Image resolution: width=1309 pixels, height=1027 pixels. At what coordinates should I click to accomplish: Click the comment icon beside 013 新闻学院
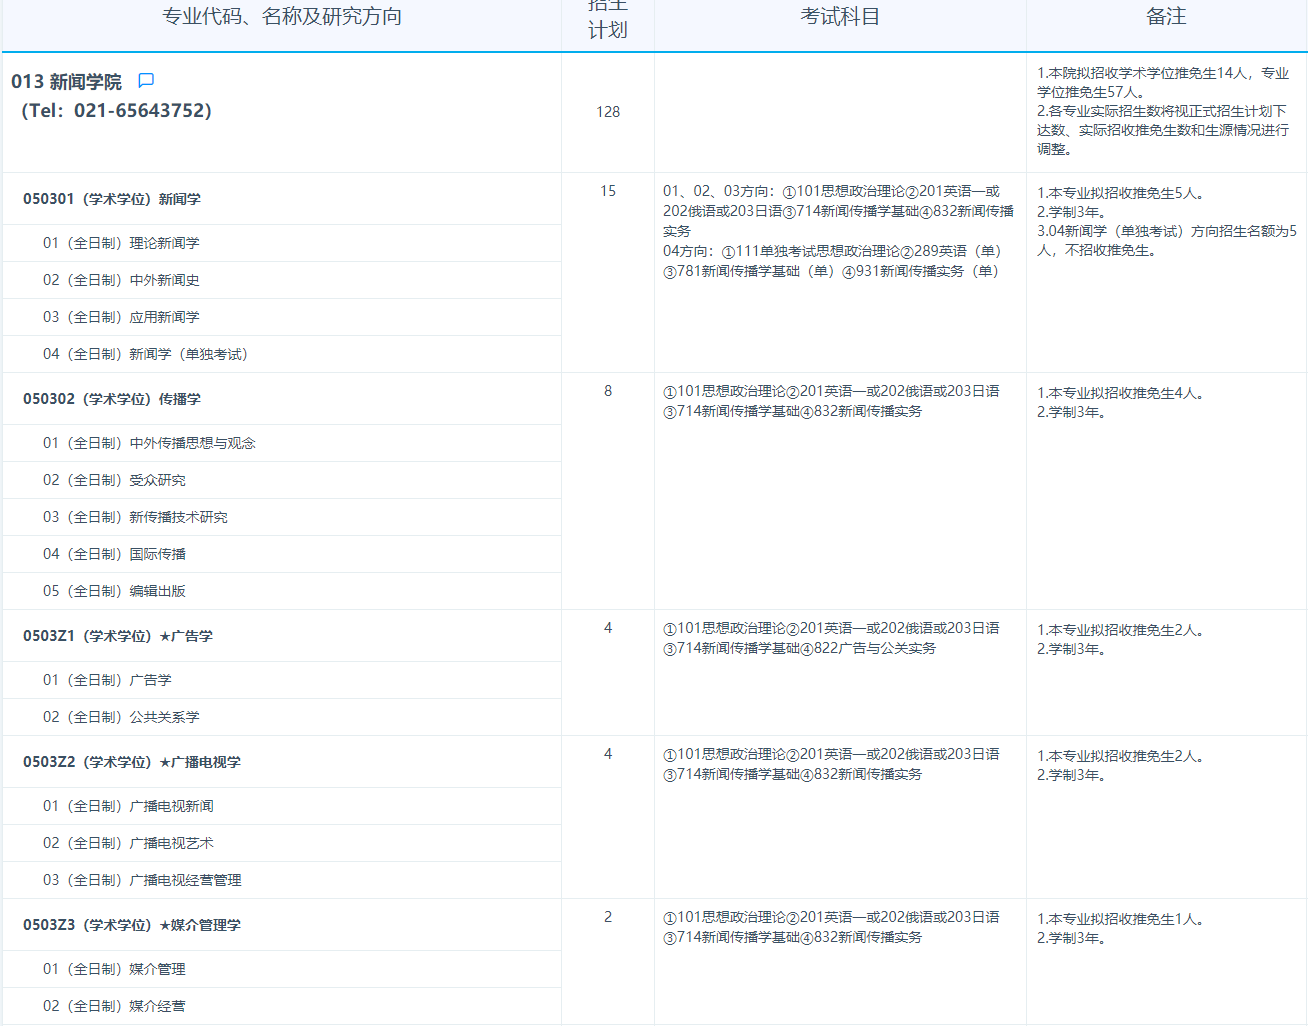tap(146, 80)
